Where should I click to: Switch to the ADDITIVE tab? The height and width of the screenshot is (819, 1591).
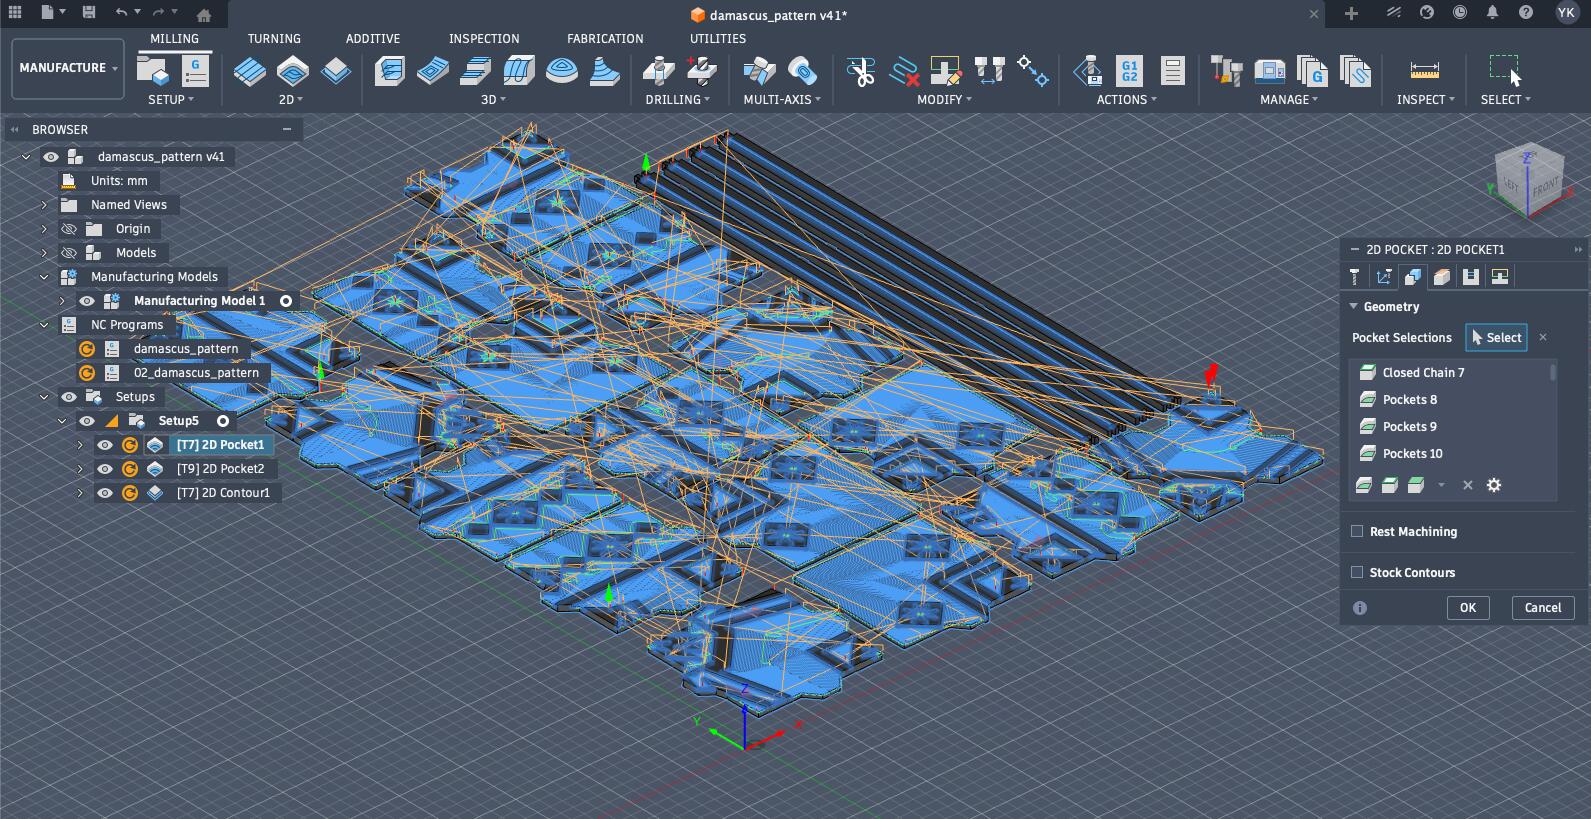coord(373,38)
